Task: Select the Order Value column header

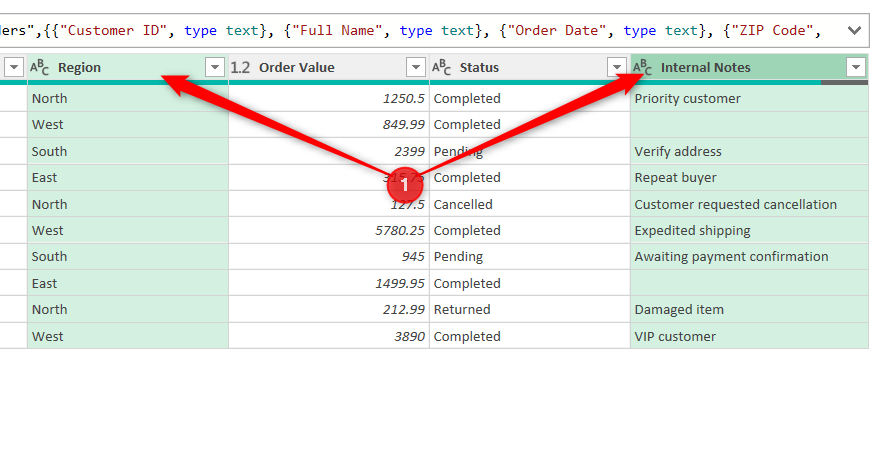Action: pos(329,68)
